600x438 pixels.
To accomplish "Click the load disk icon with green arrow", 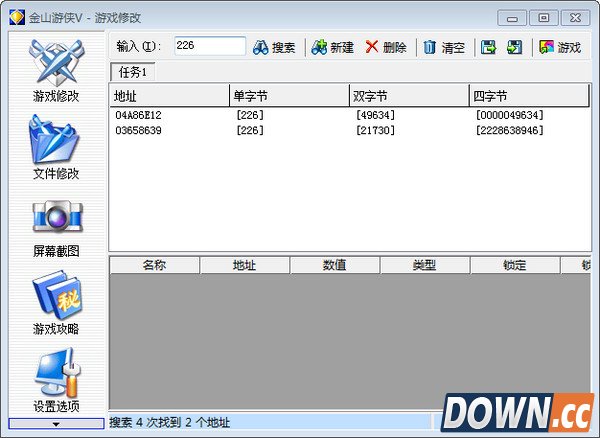I will [x=514, y=47].
